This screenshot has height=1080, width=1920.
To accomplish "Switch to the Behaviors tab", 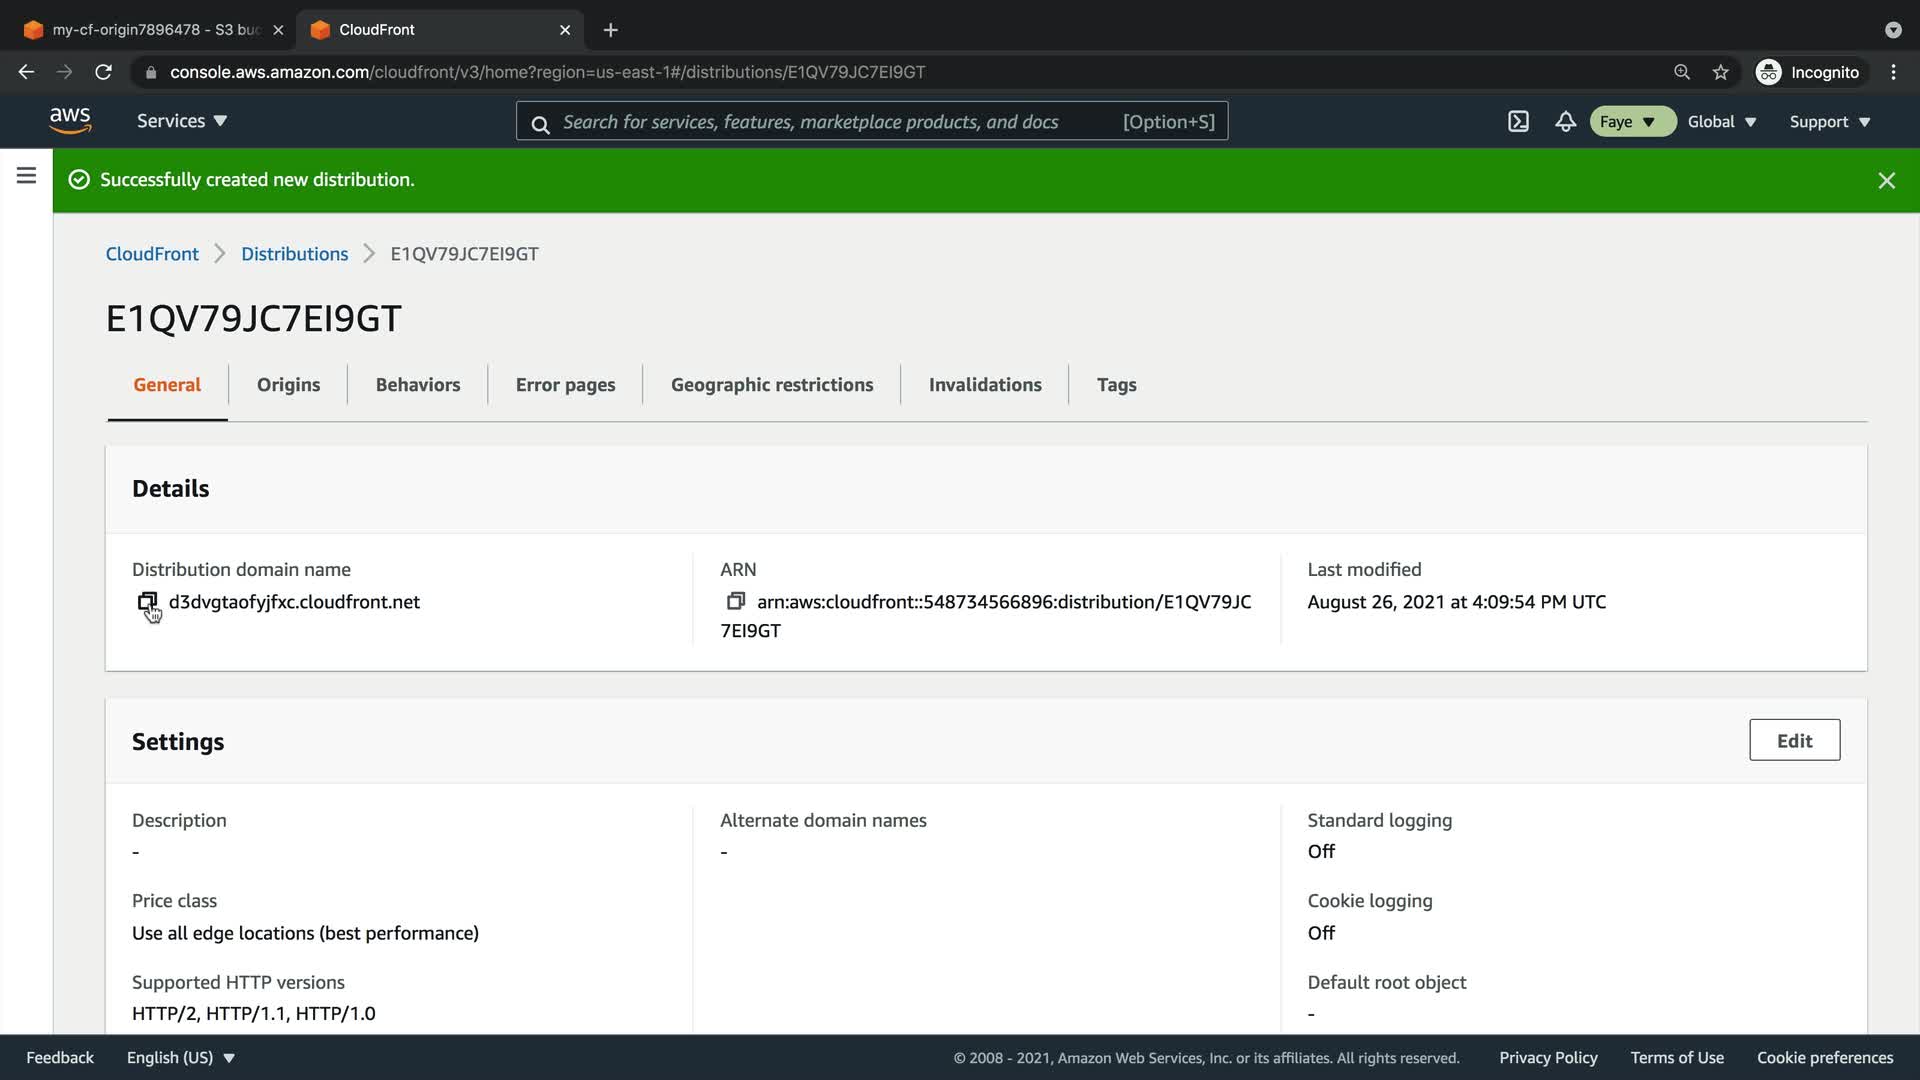I will click(418, 385).
